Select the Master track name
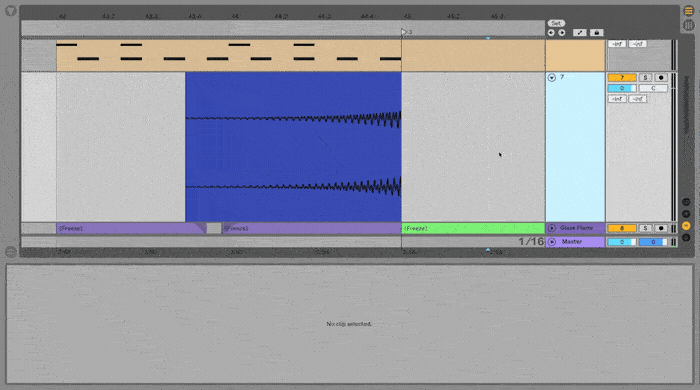Image resolution: width=700 pixels, height=390 pixels. tap(572, 241)
